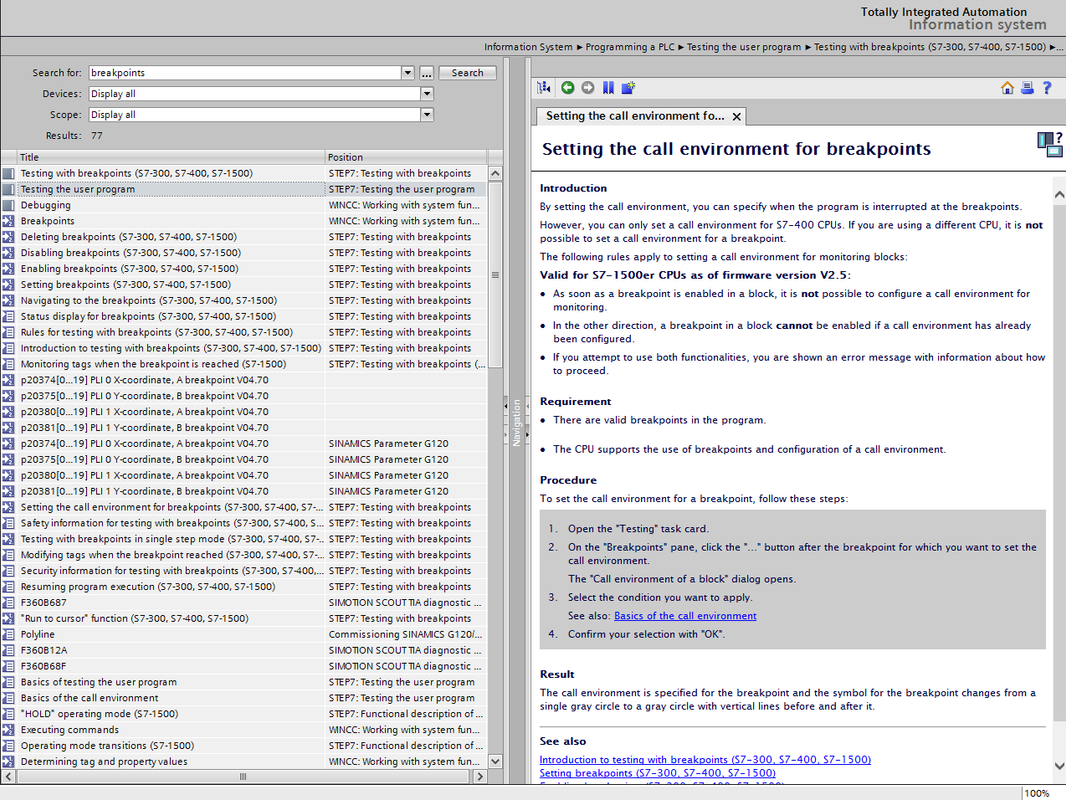The height and width of the screenshot is (800, 1066).
Task: Click the 100% zoom indicator in status bar
Action: 1037,793
